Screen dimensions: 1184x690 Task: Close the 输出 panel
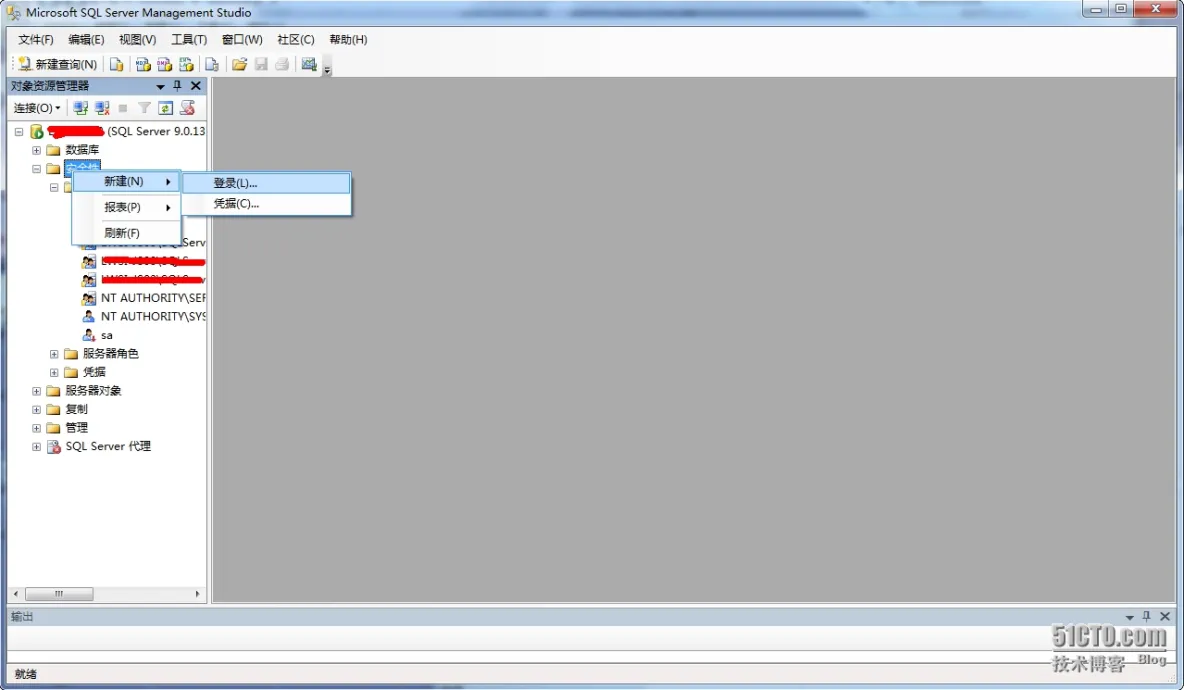point(1165,616)
